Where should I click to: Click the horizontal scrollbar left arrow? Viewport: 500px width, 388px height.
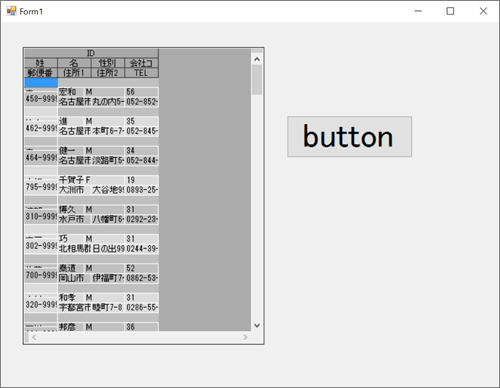click(x=34, y=337)
